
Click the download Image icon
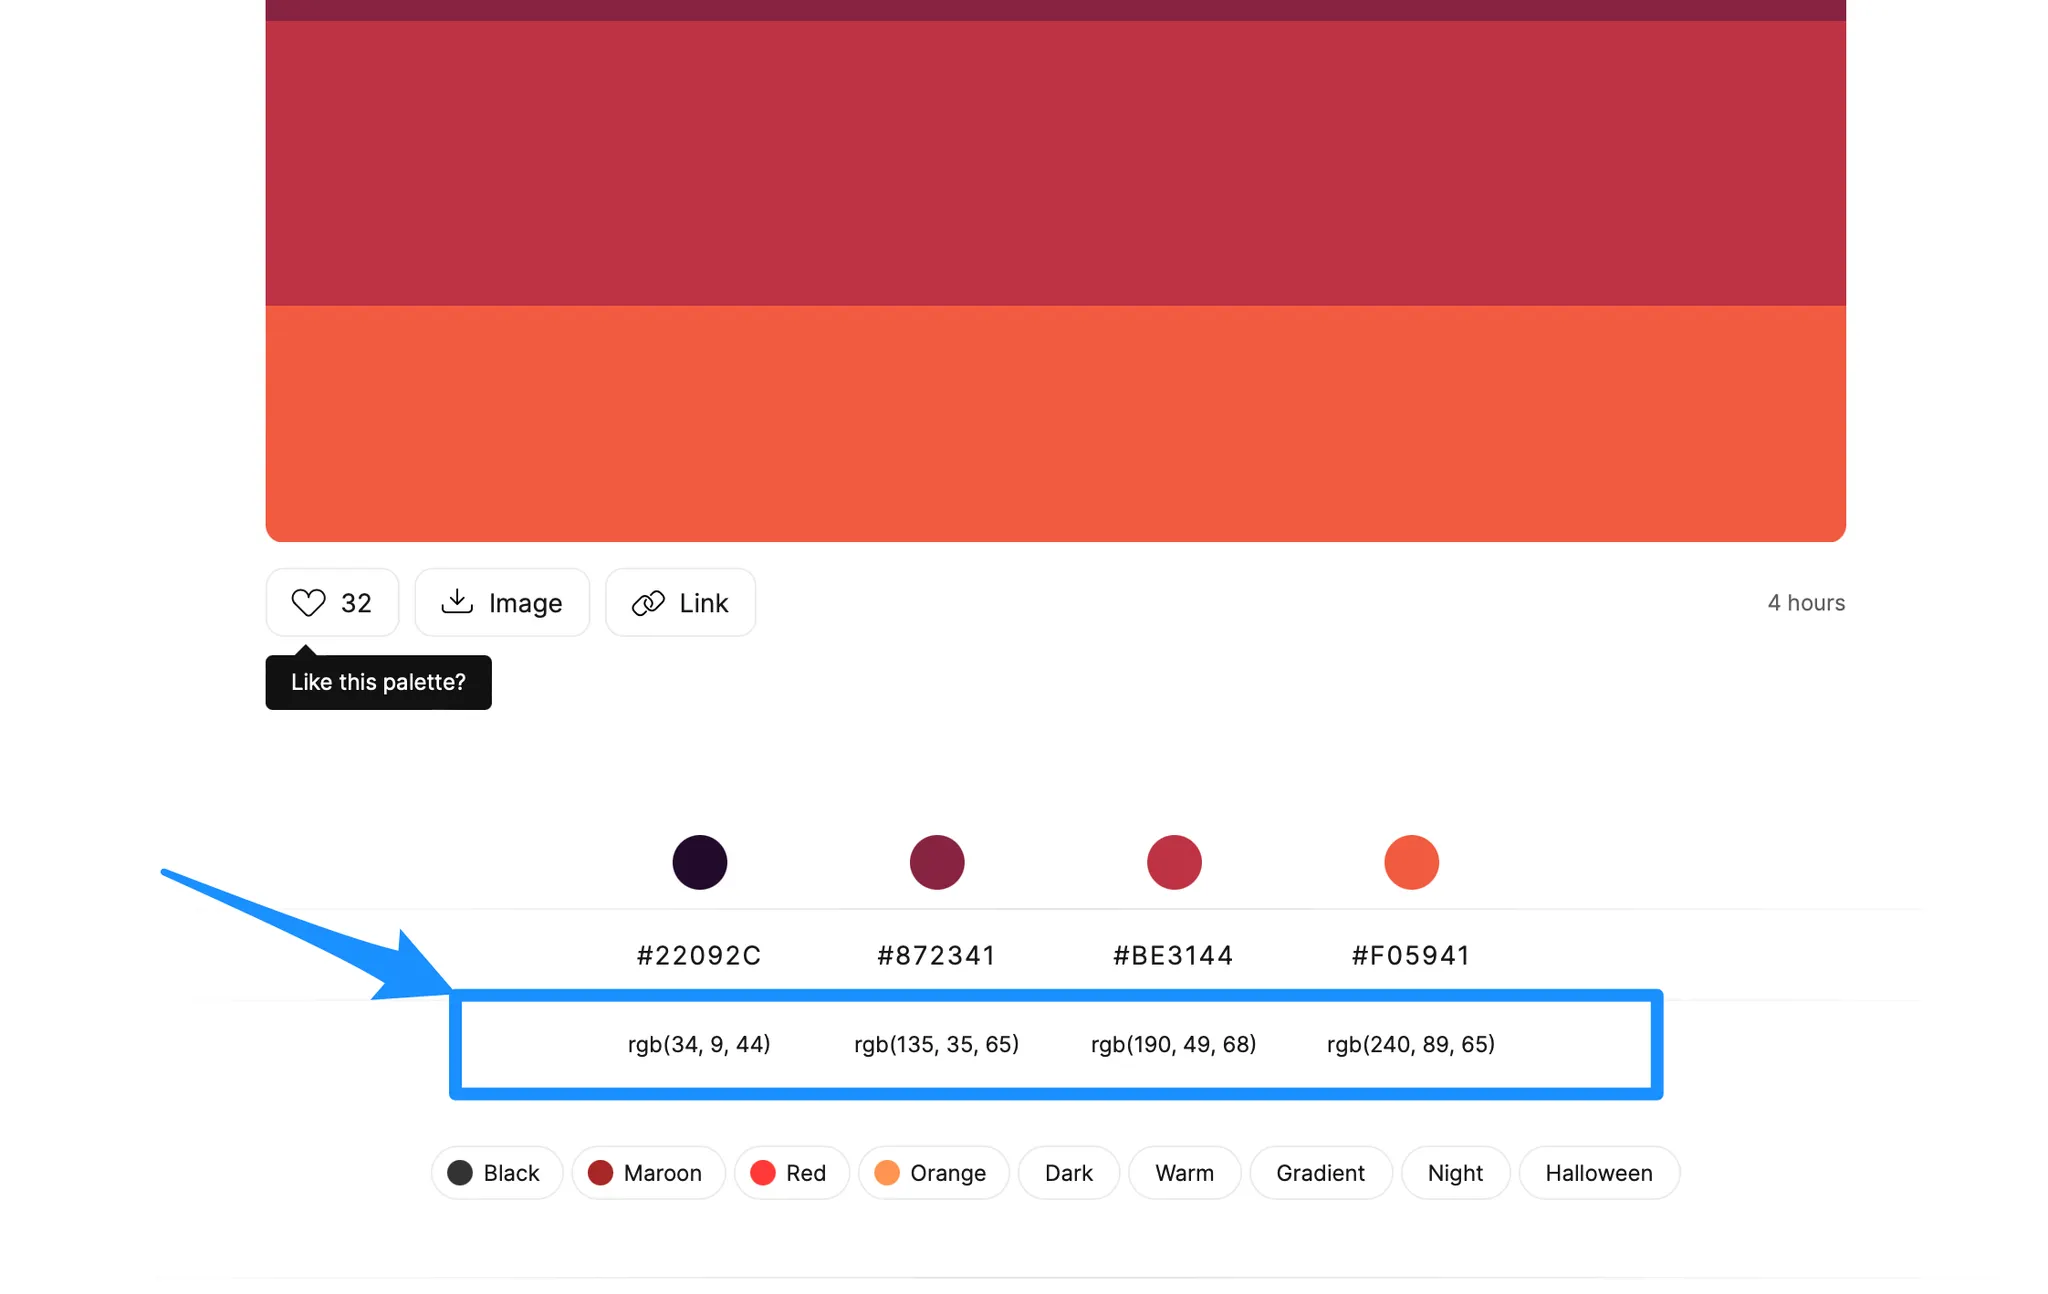(457, 601)
